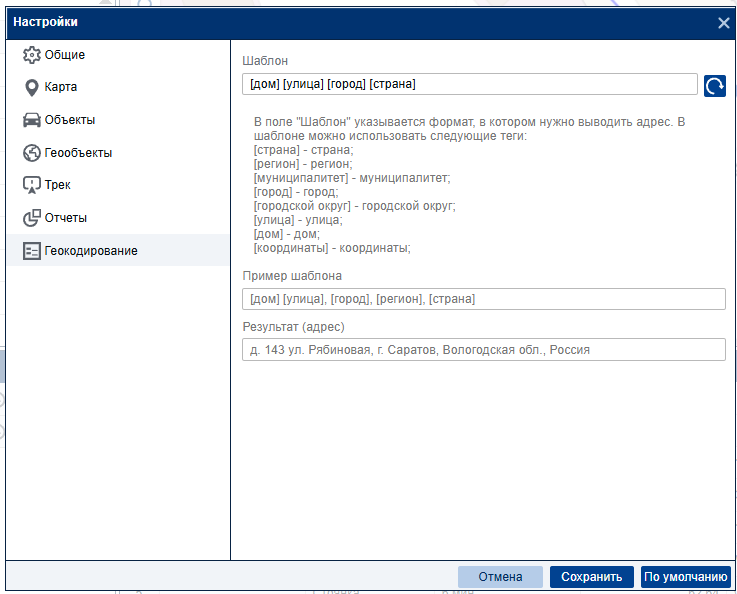The width and height of the screenshot is (737, 594).
Task: Click the pie chart icon for Отчеты
Action: coord(31,218)
